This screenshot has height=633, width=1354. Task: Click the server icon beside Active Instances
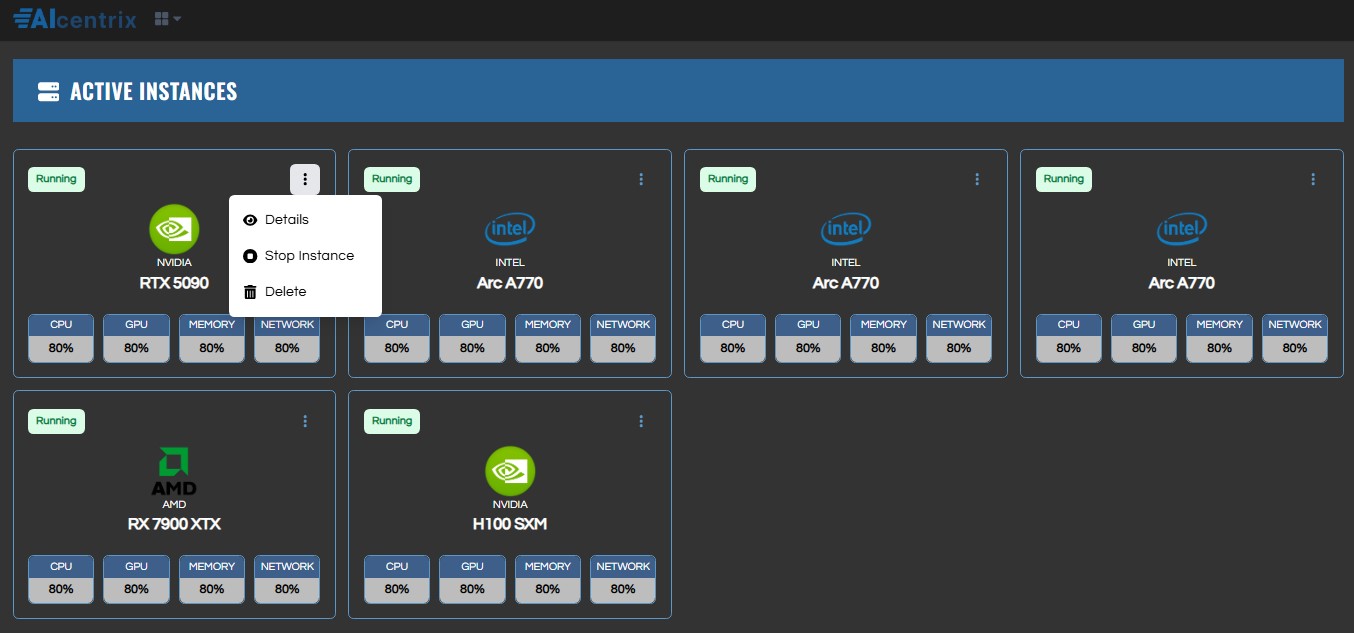pos(48,92)
